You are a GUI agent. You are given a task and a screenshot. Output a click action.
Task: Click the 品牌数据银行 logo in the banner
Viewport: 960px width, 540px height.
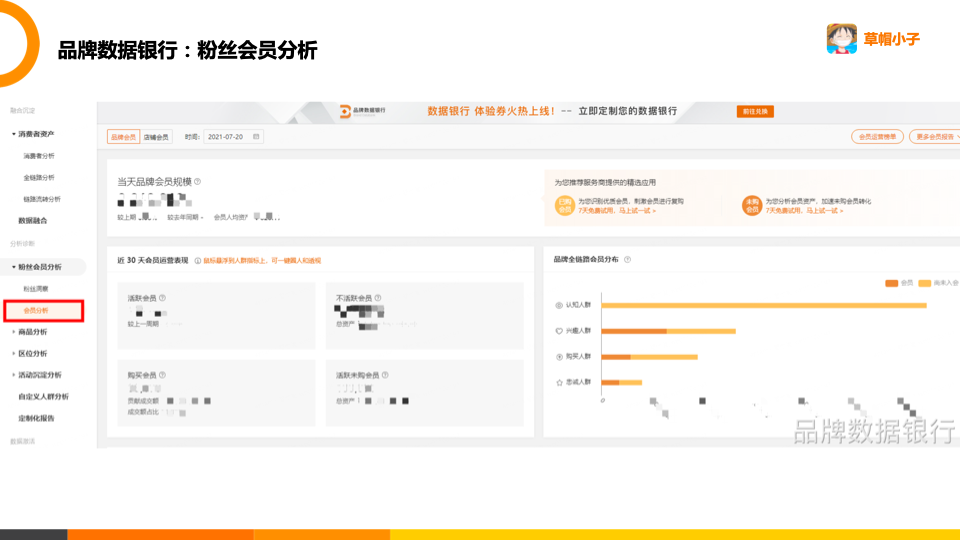362,111
